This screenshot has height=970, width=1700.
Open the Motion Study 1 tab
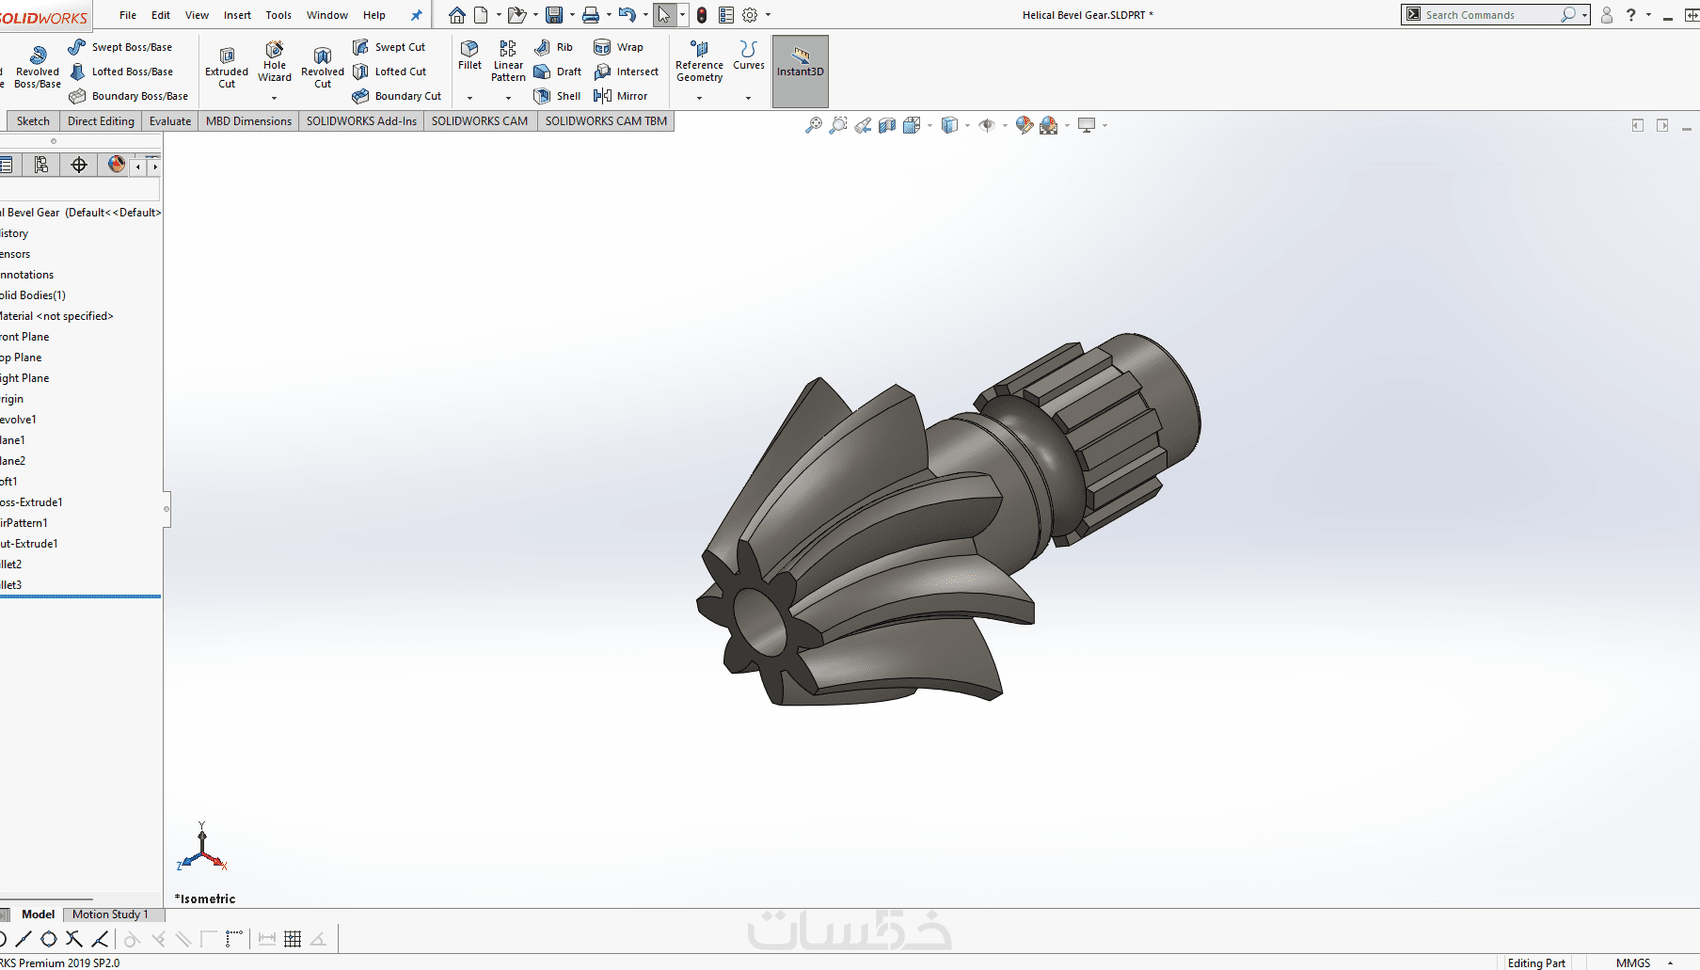[x=110, y=914]
